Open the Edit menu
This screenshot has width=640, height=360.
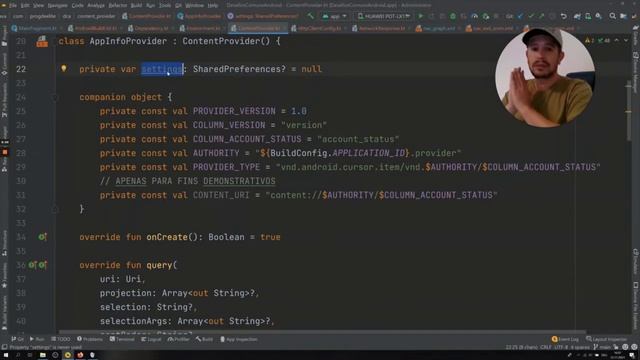pos(25,5)
